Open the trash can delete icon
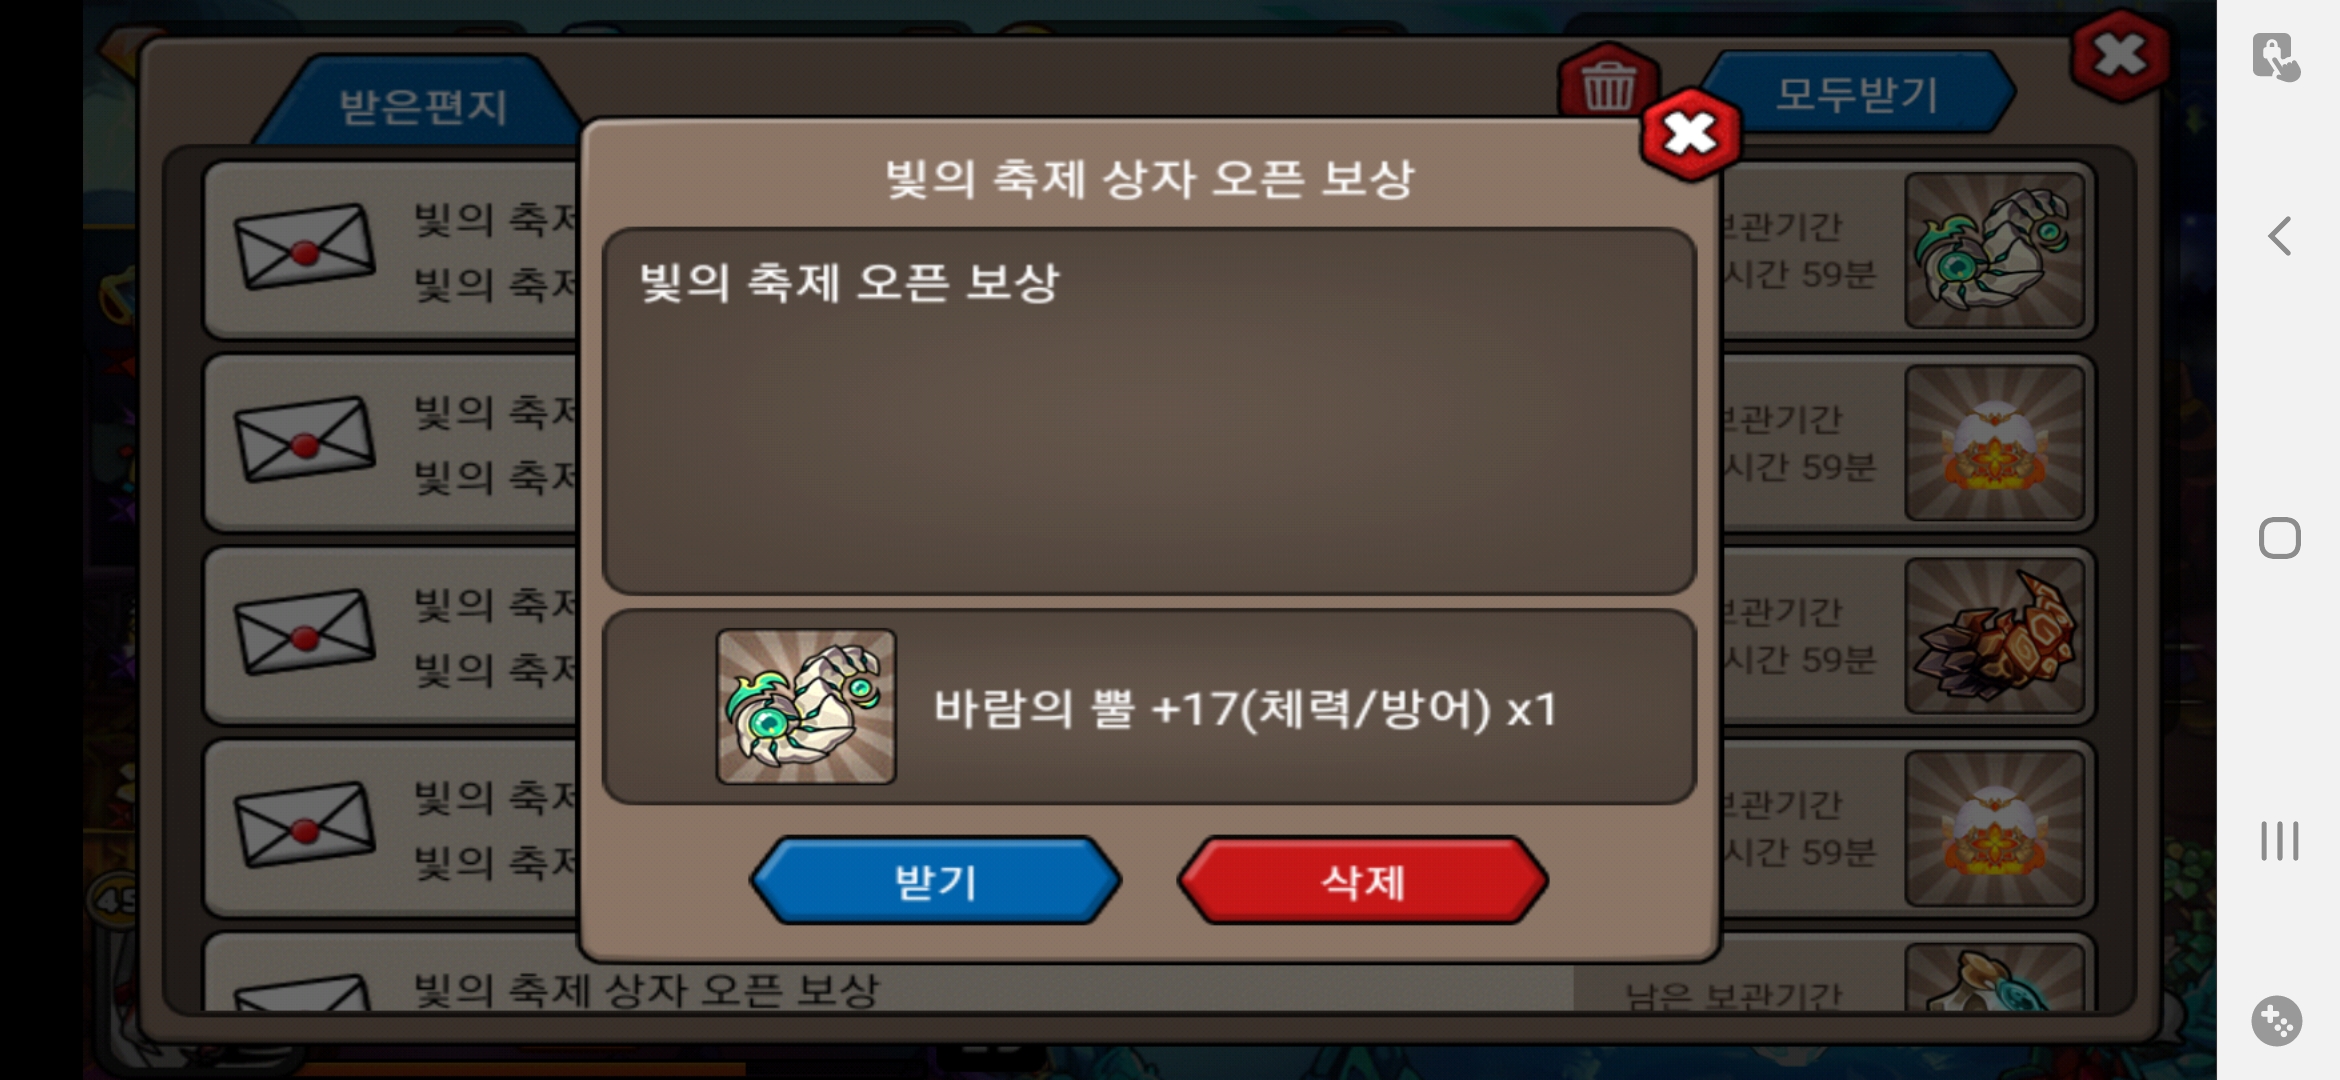This screenshot has width=2340, height=1080. click(x=1608, y=84)
